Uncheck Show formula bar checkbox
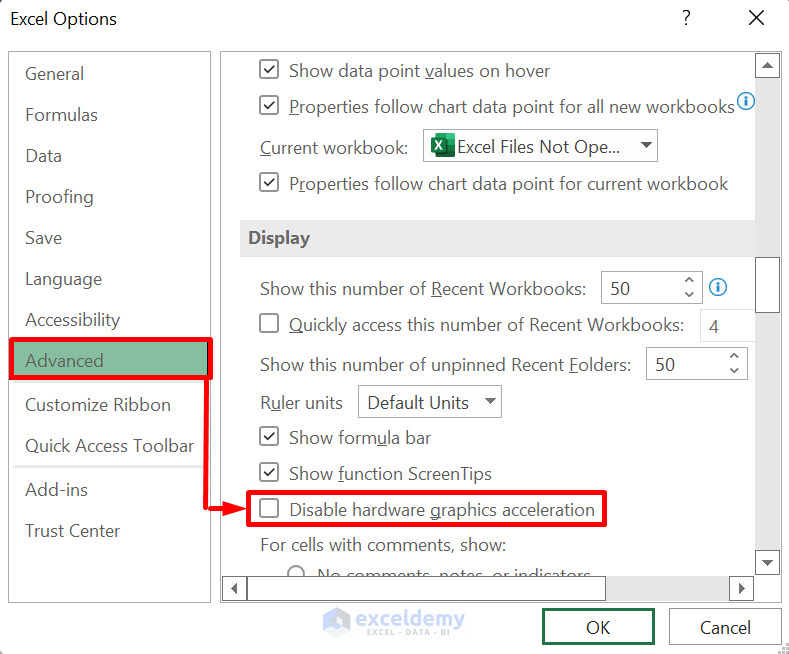Screen dimensions: 789x654 click(269, 437)
